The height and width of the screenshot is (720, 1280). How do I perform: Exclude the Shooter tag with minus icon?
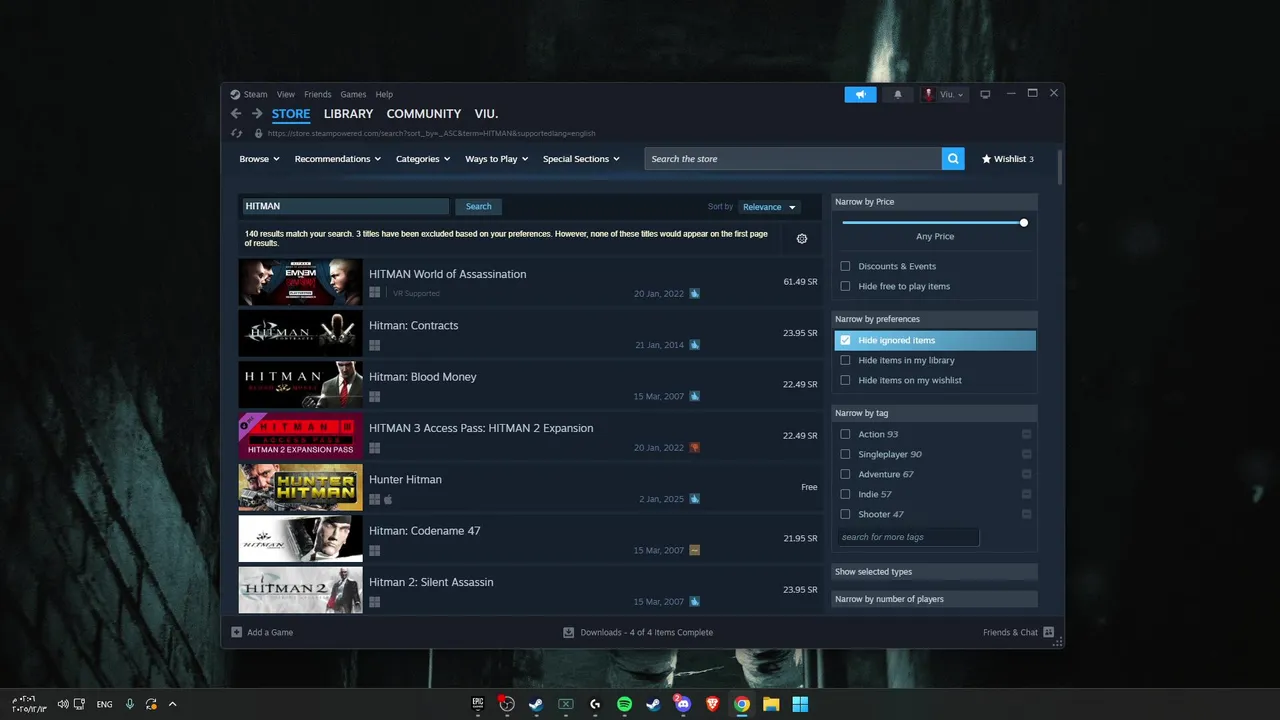1026,514
